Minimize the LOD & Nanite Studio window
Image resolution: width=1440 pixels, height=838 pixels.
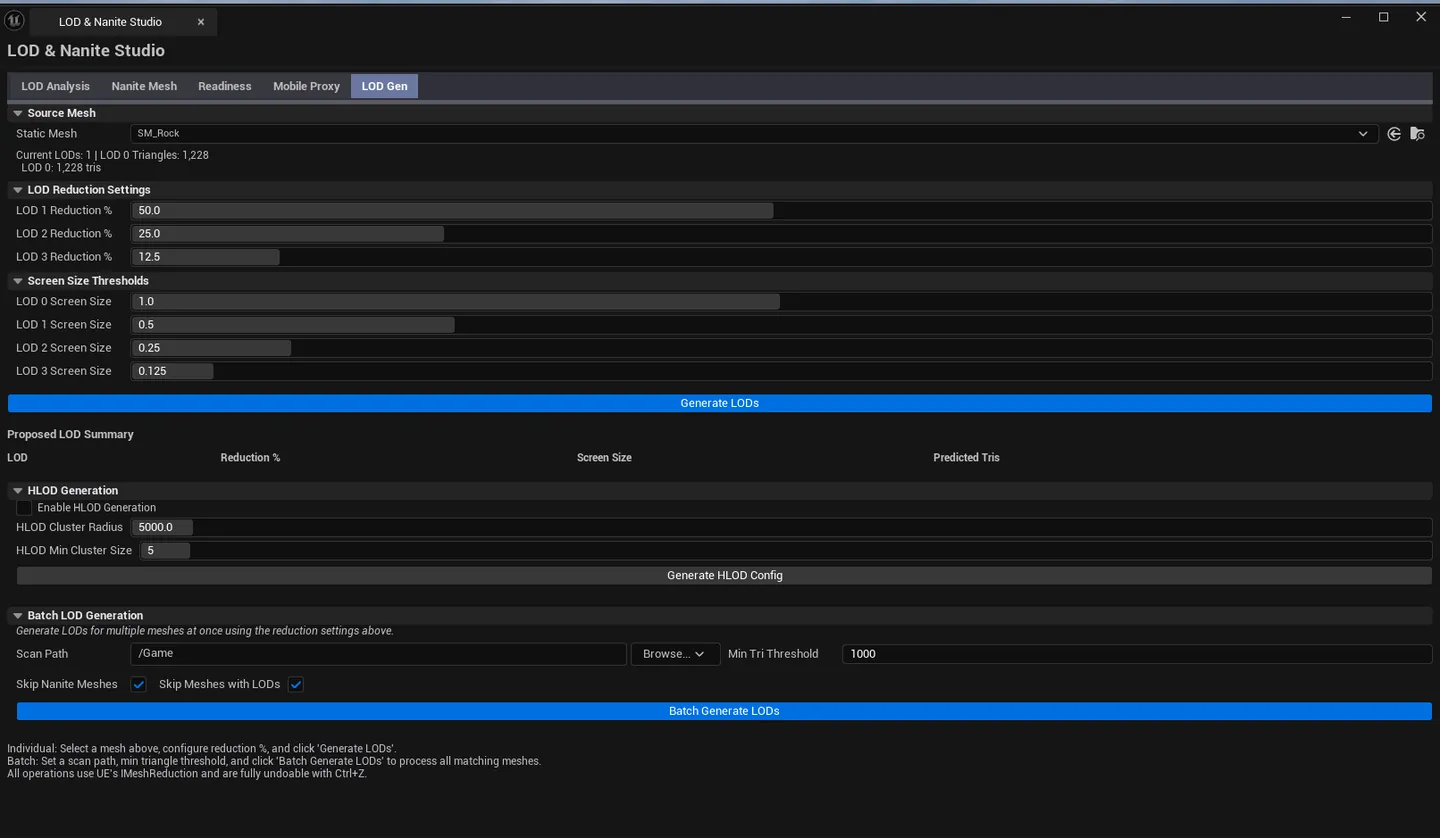coord(1346,17)
